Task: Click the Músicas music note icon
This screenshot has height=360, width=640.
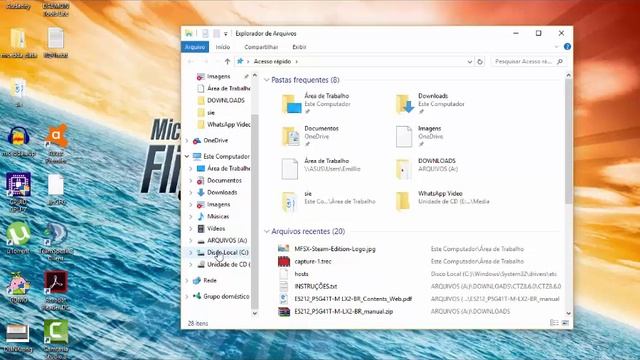Action: pos(200,216)
